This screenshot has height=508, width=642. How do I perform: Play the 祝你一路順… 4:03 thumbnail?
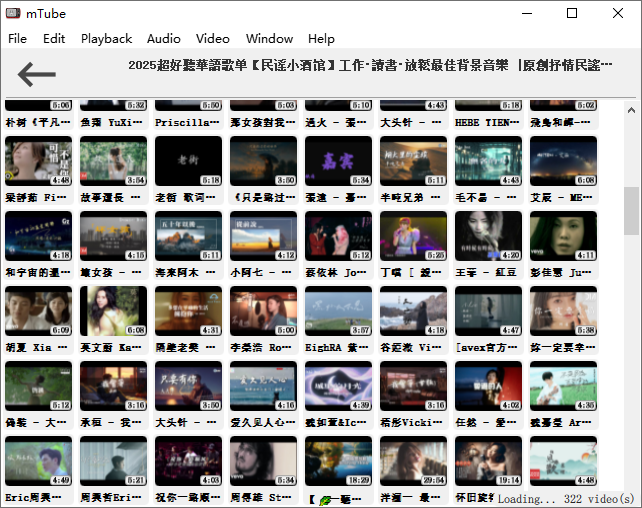[x=188, y=461]
